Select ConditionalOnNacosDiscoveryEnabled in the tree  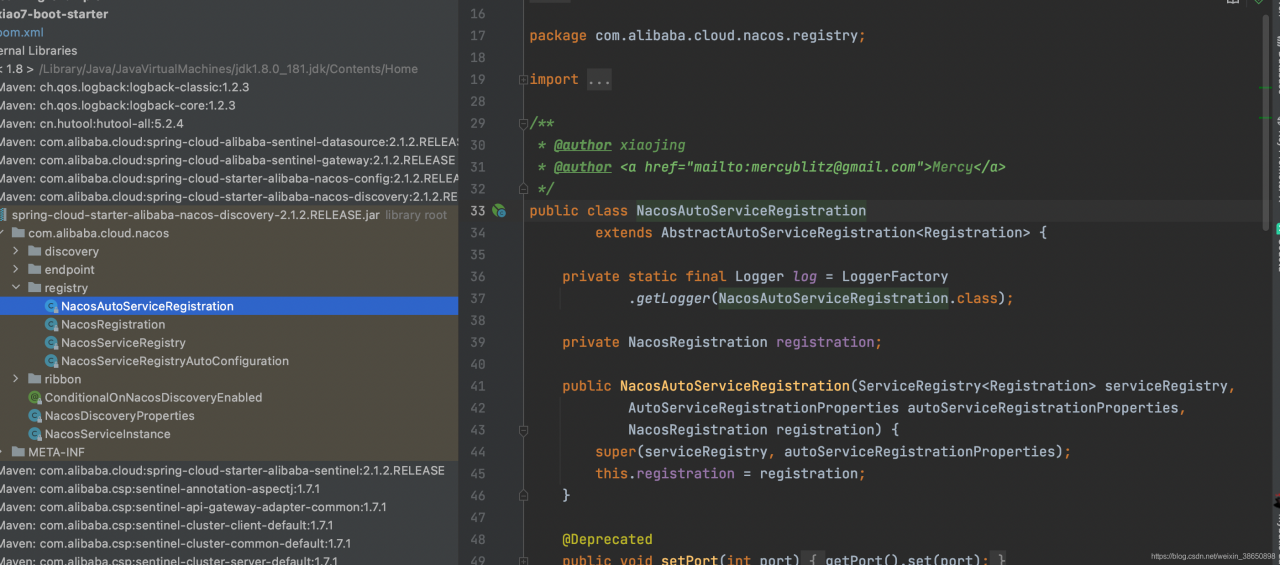pos(153,397)
